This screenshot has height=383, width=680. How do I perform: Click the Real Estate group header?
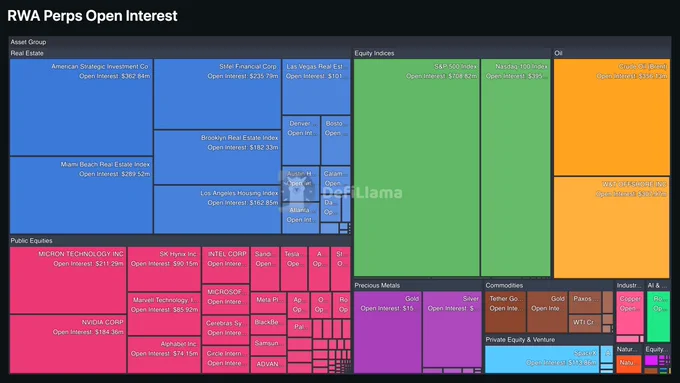(27, 53)
